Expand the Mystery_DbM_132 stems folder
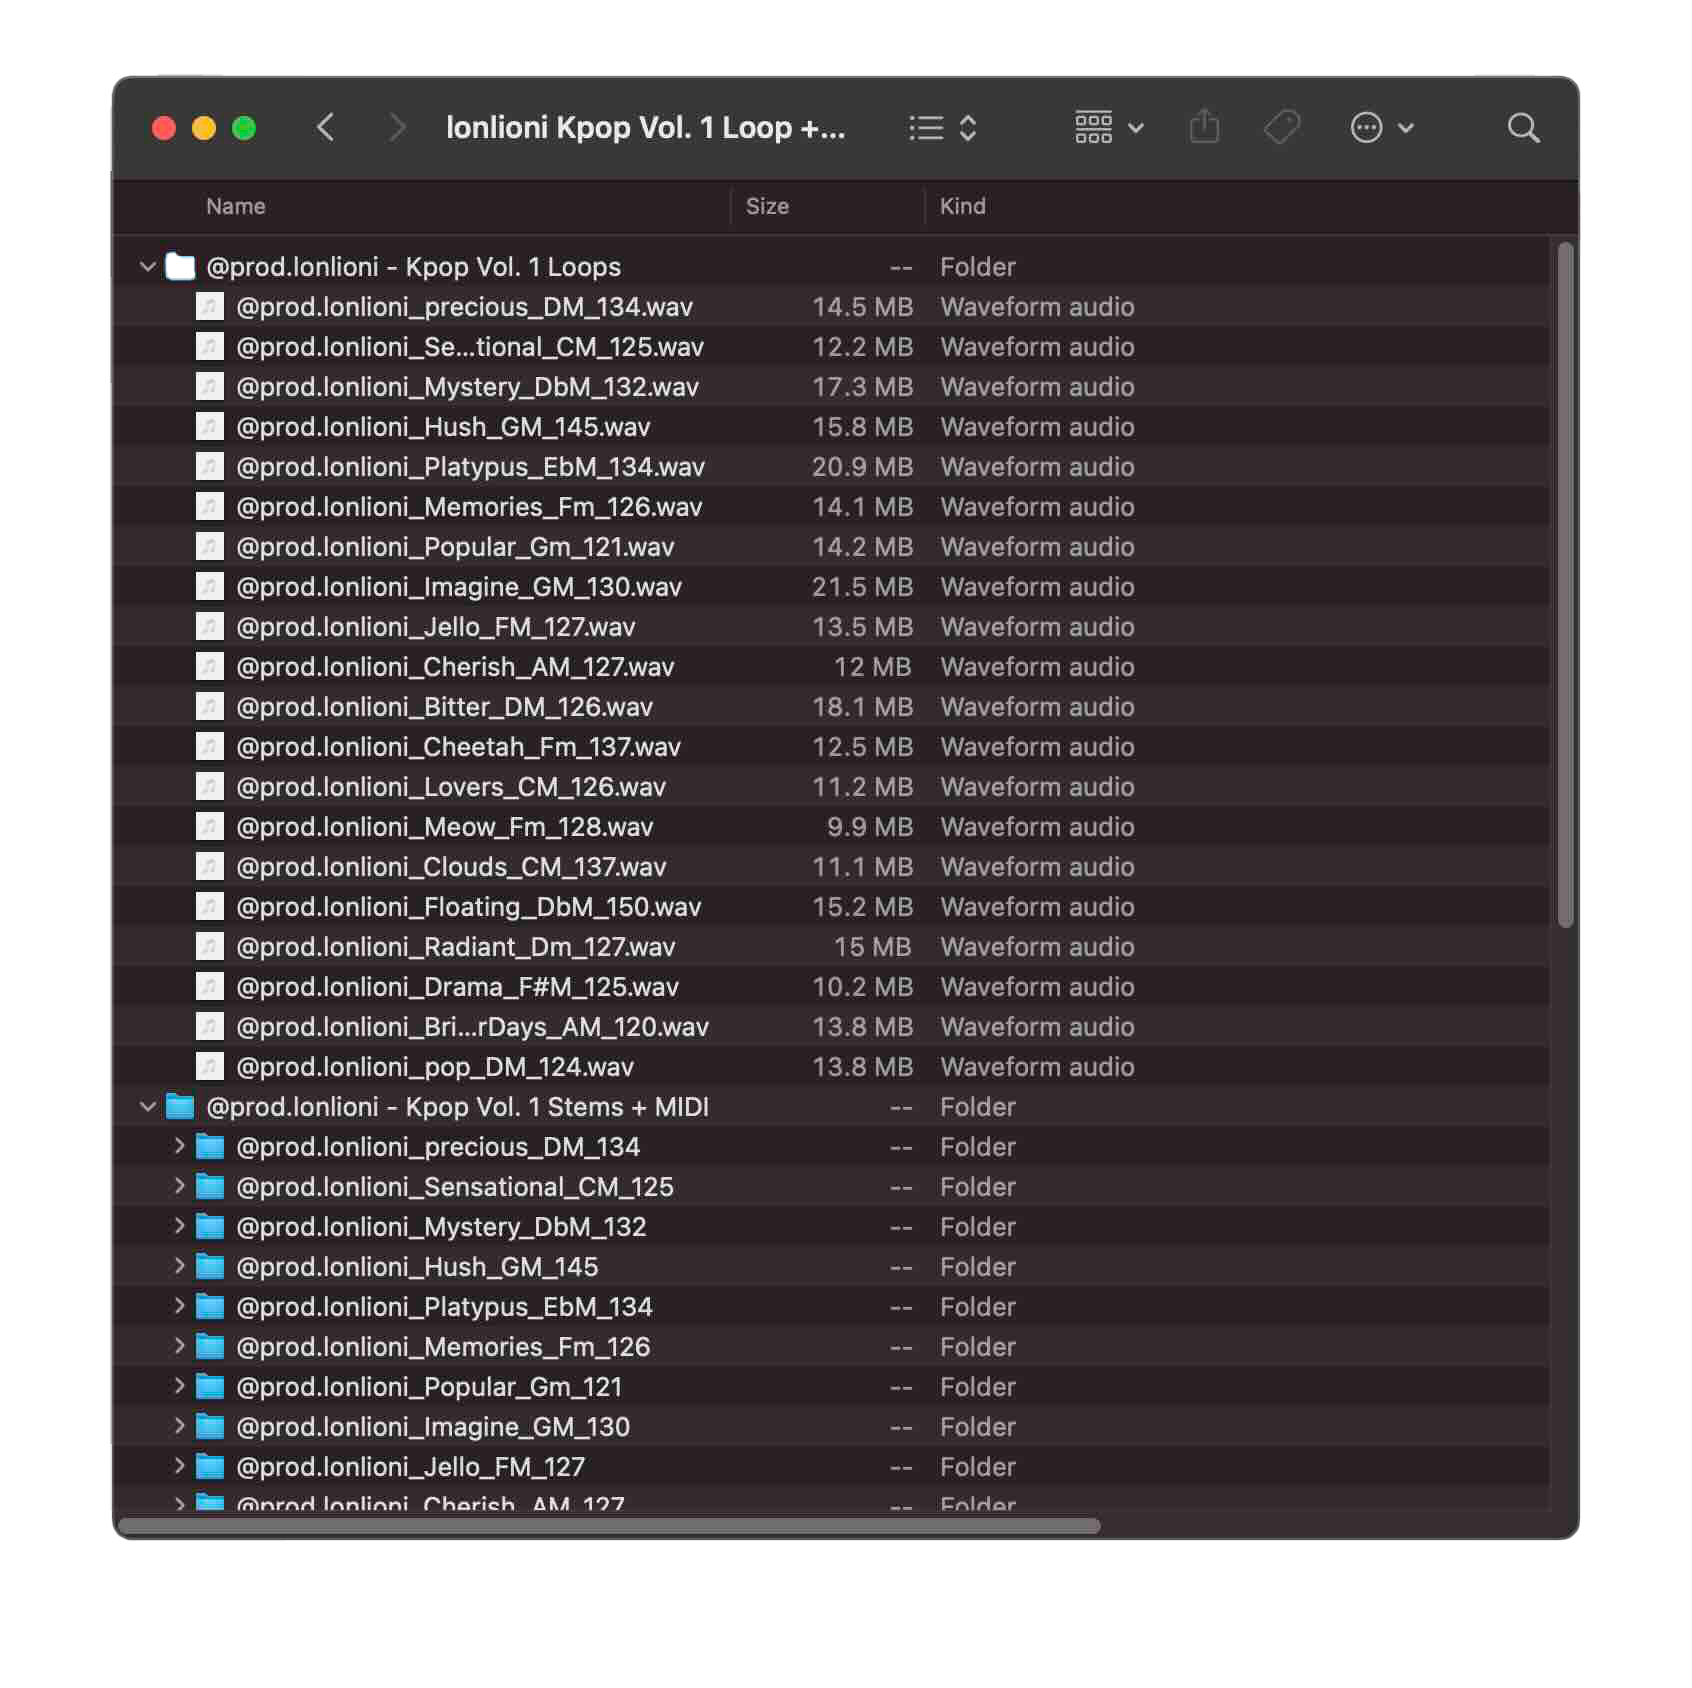The image size is (1692, 1688). [x=179, y=1226]
